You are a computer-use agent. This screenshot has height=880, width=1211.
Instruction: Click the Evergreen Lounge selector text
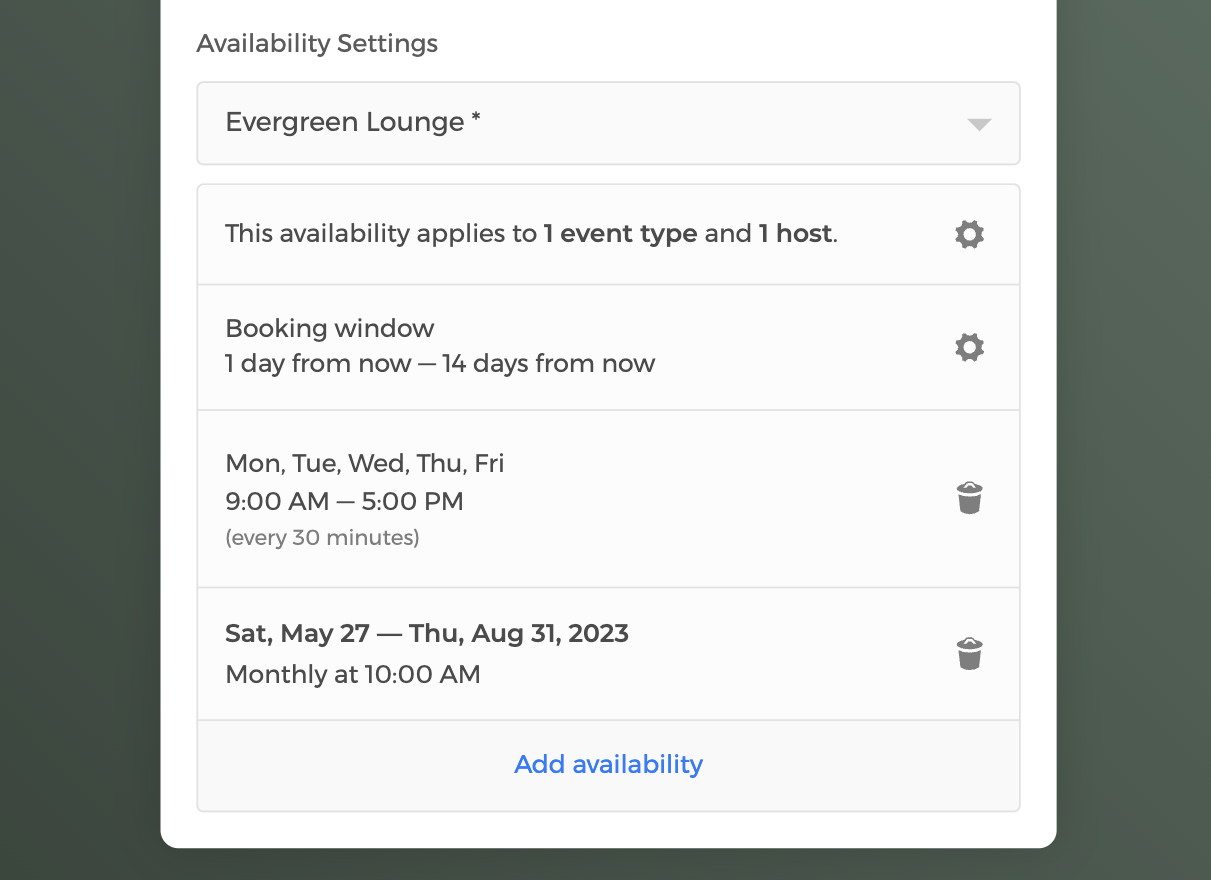point(344,122)
